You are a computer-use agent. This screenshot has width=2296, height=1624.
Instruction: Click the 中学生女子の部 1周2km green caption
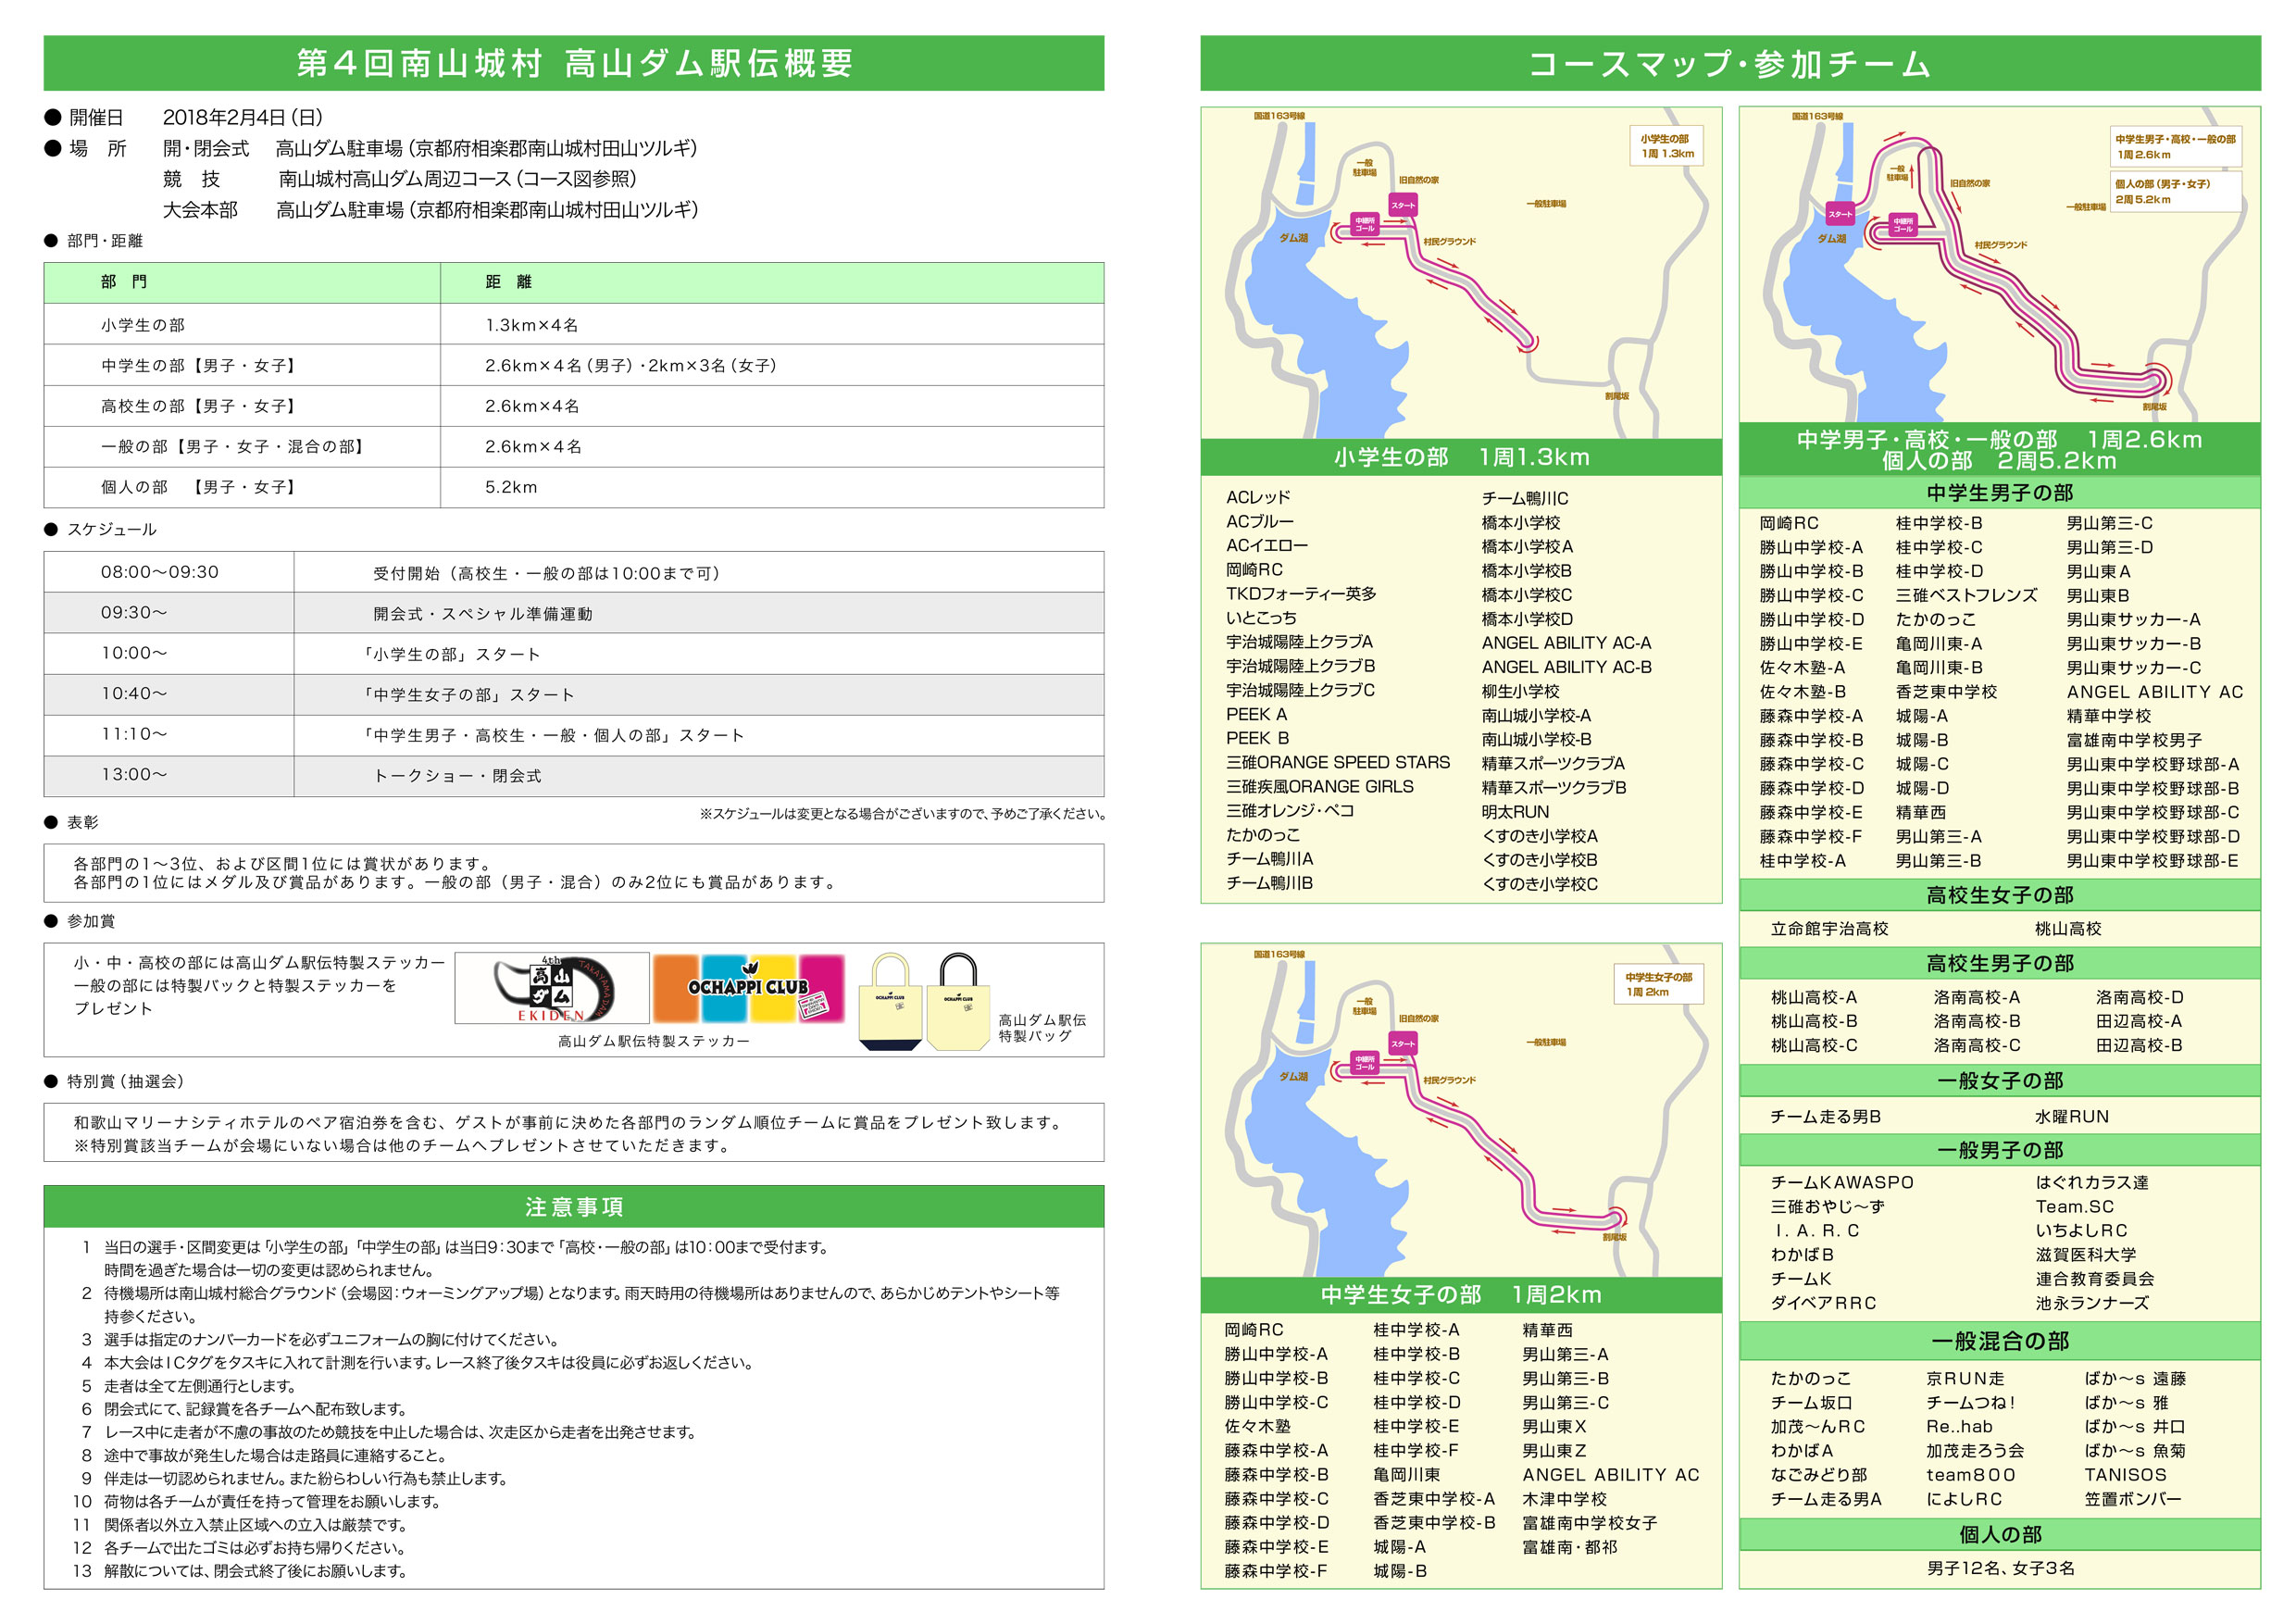click(x=1460, y=1295)
